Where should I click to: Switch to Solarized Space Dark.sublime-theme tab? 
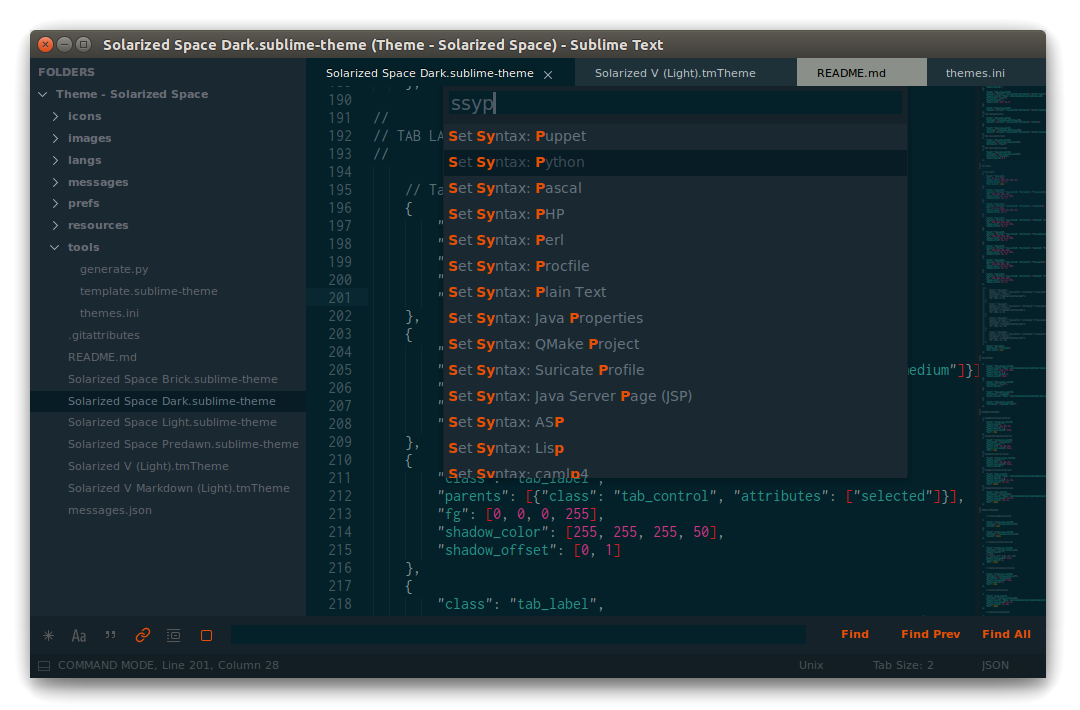click(x=429, y=73)
